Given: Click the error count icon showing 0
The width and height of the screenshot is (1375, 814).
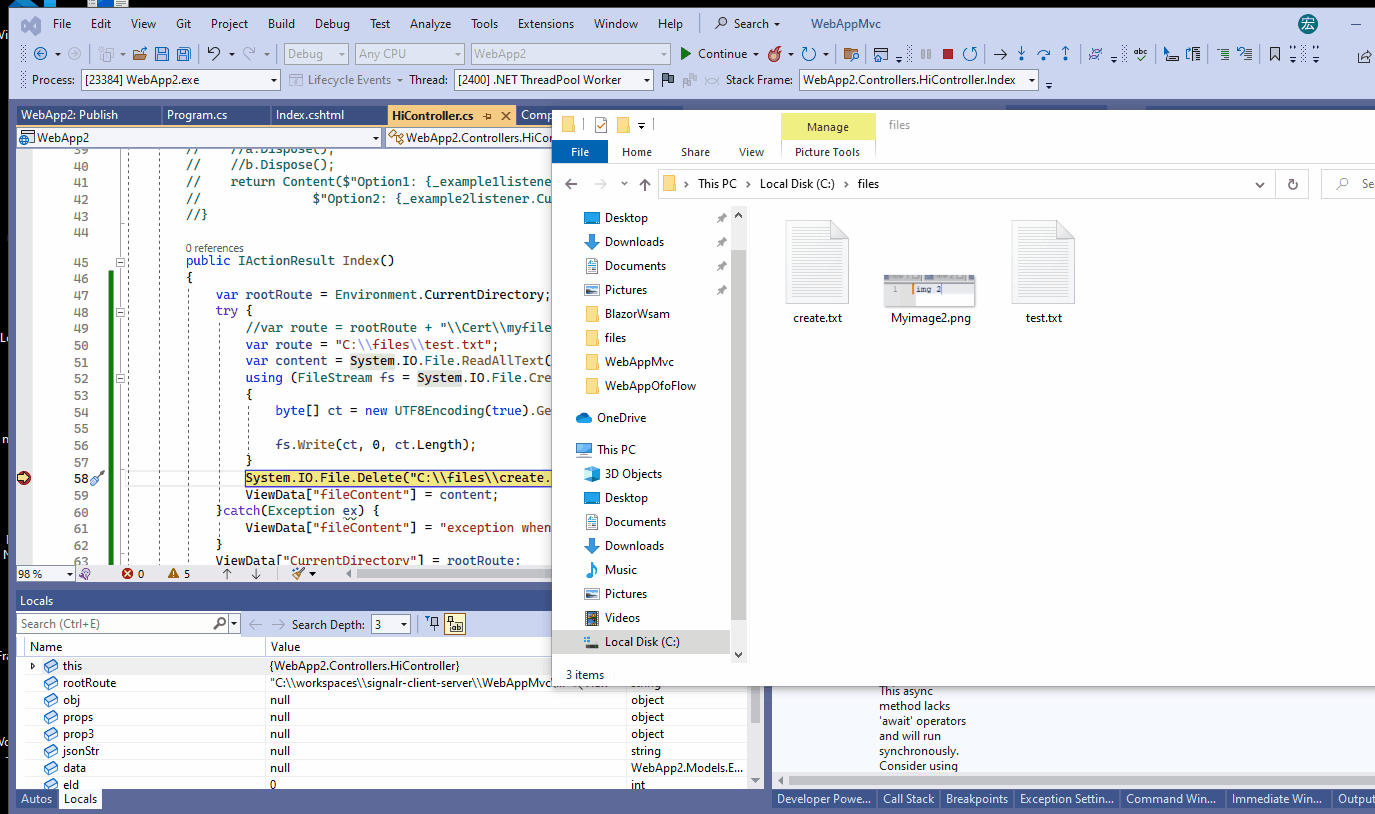Looking at the screenshot, I should 127,574.
